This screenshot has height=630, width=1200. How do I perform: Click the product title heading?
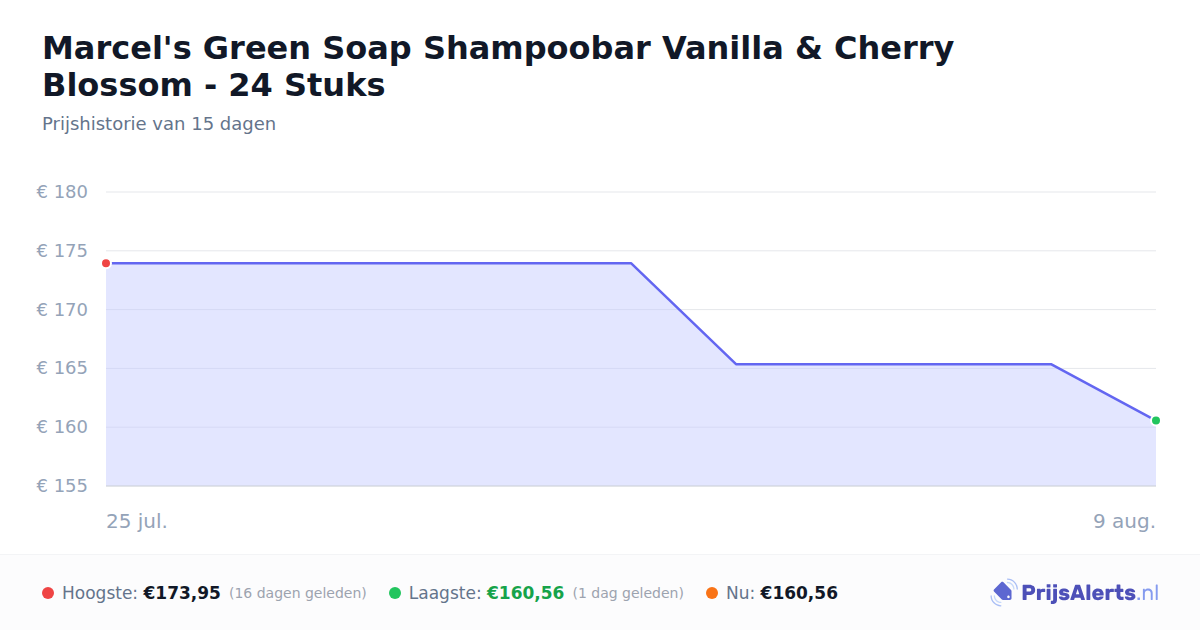[498, 66]
